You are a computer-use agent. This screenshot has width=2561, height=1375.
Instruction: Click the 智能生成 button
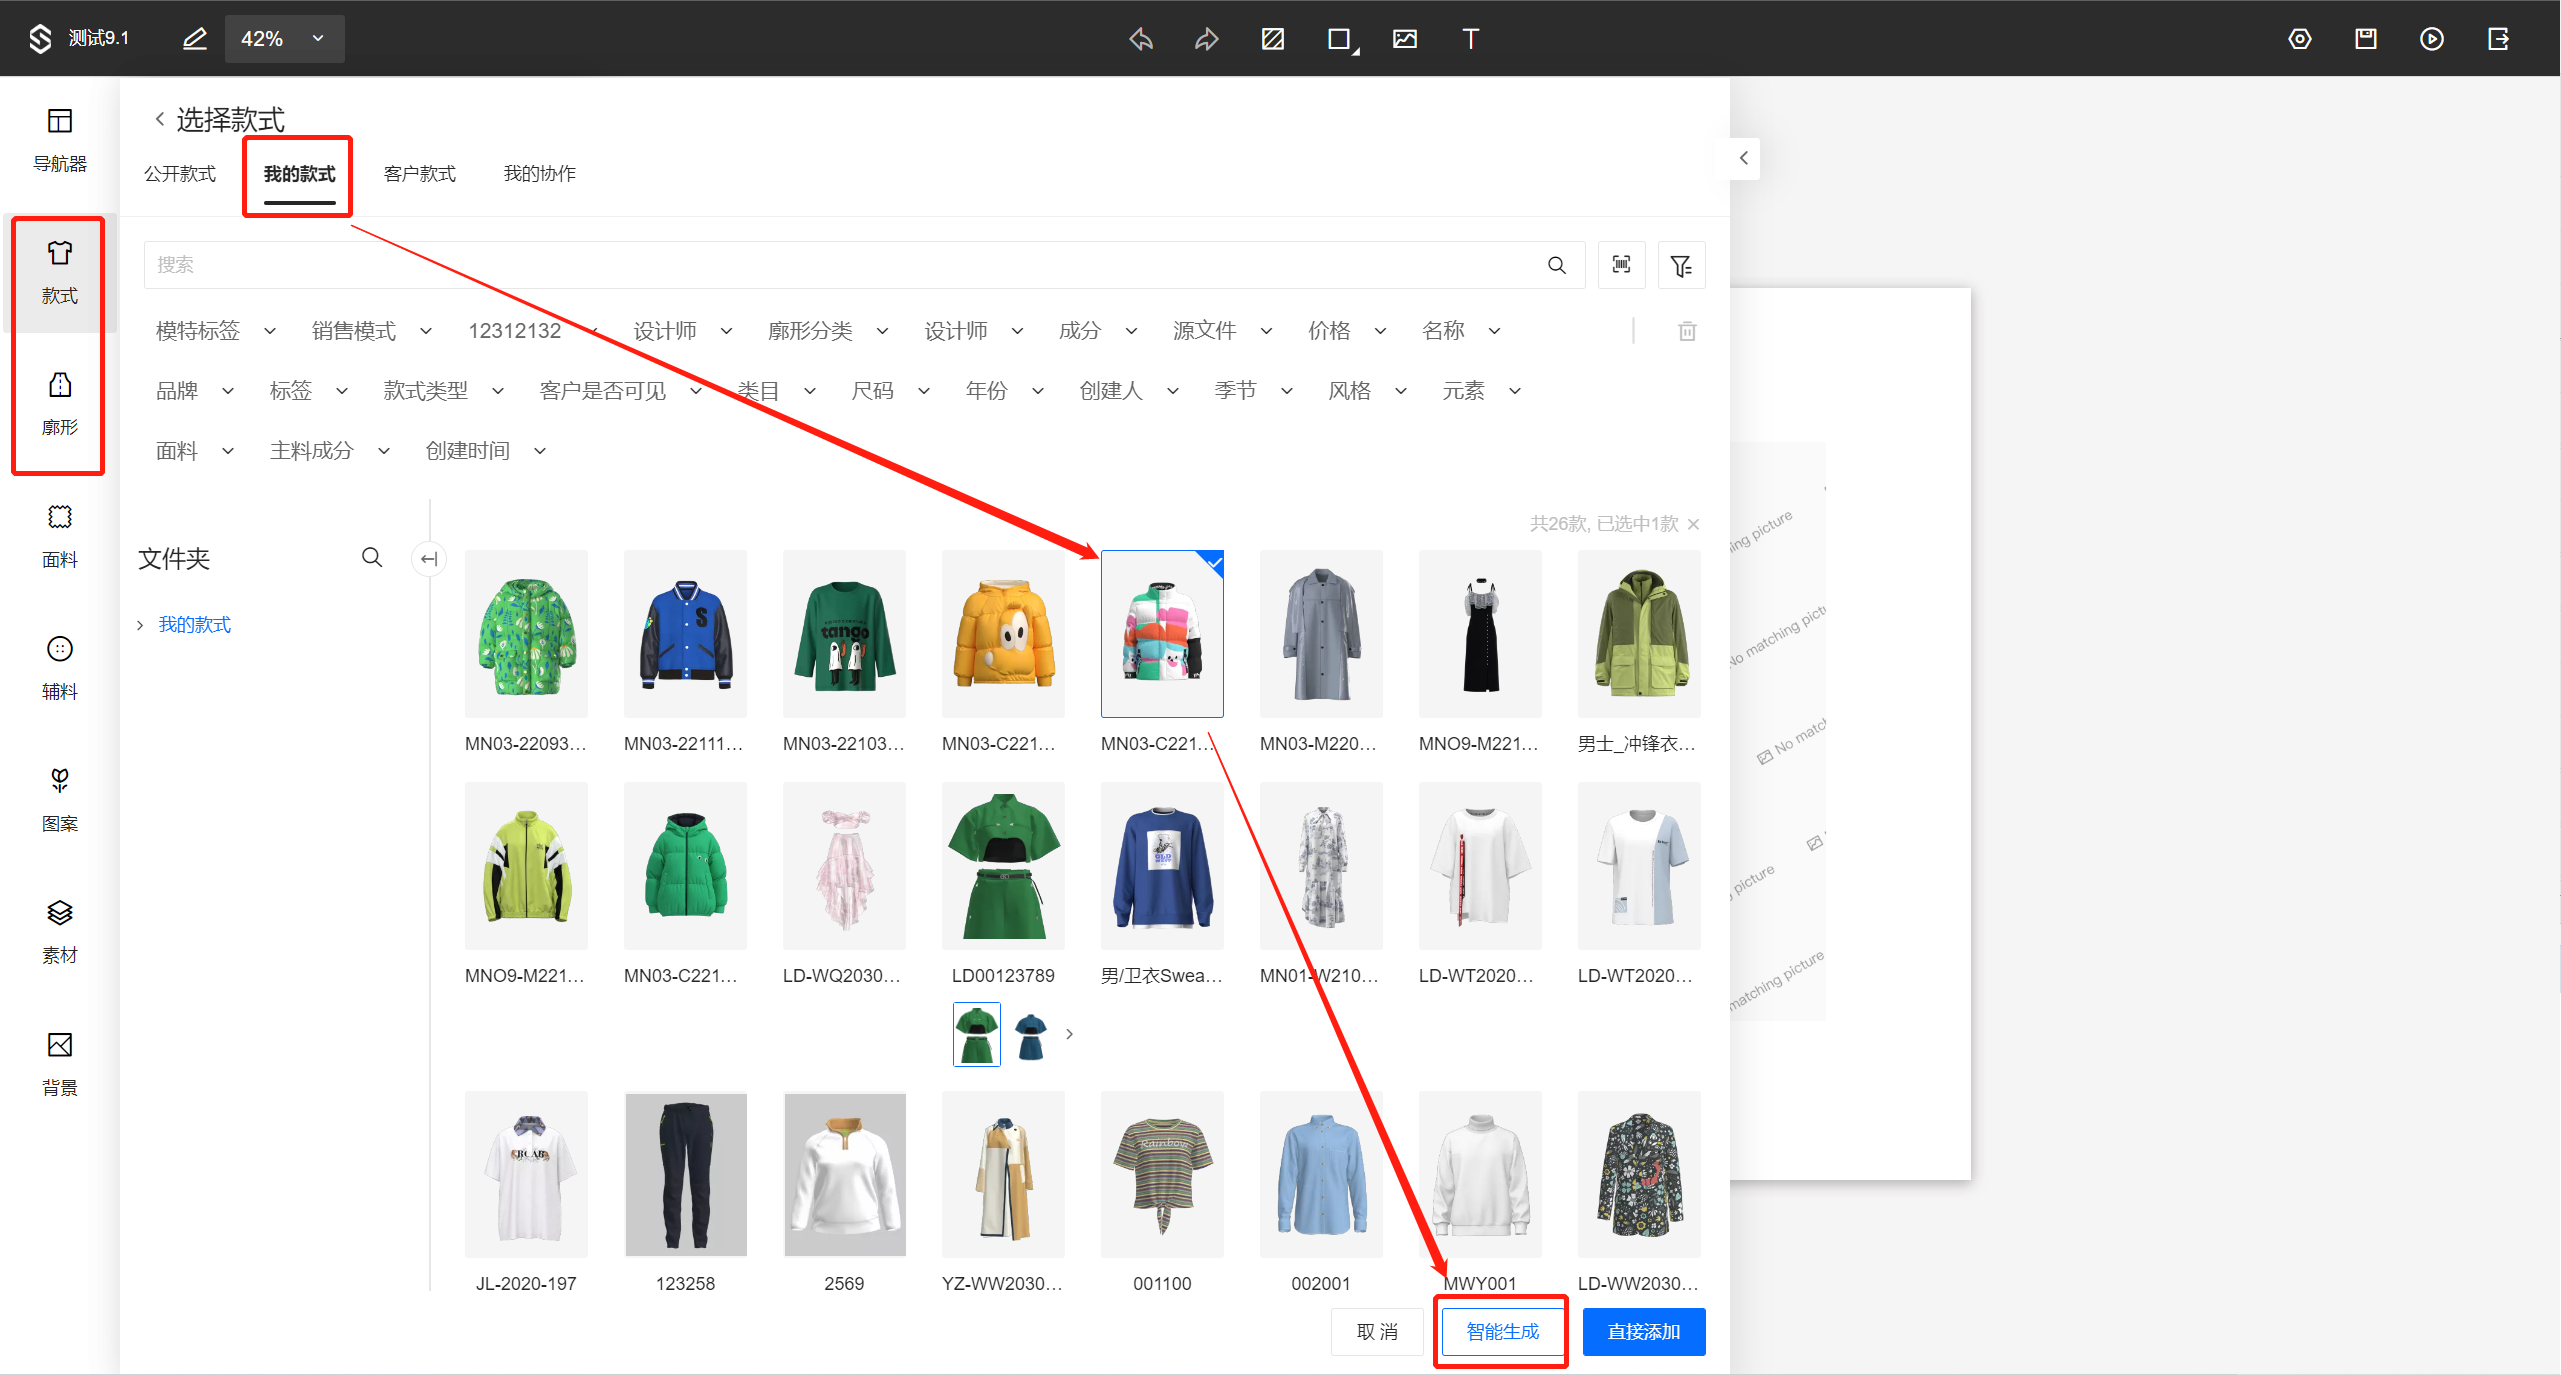click(x=1503, y=1332)
